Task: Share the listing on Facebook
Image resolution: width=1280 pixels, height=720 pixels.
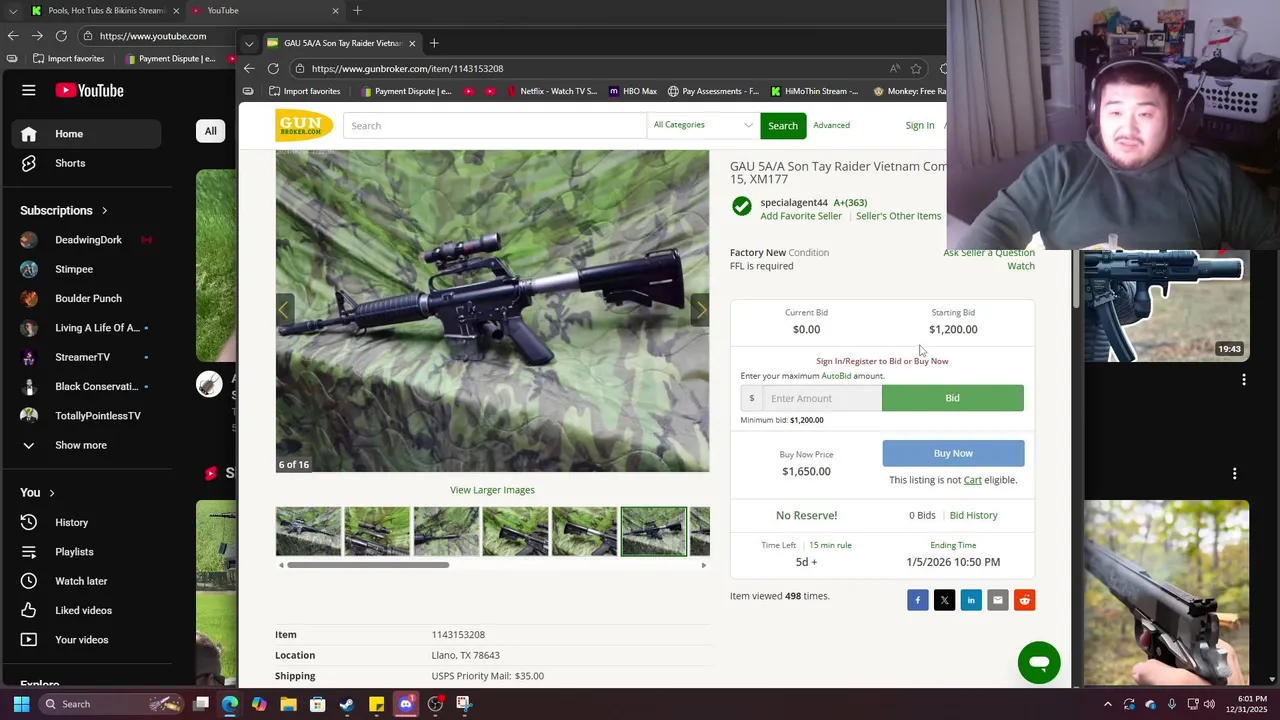Action: (x=917, y=600)
